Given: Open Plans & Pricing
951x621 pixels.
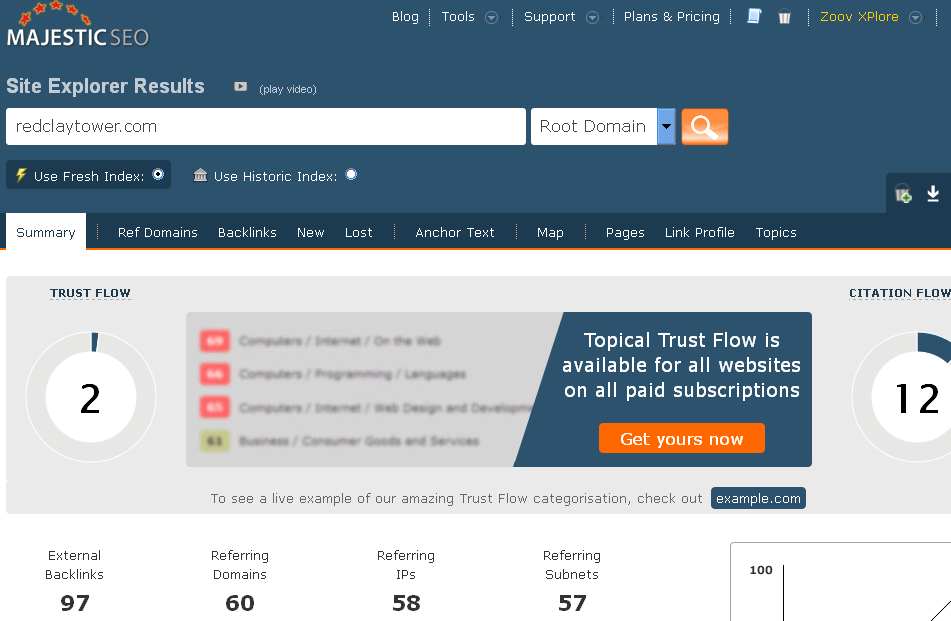Looking at the screenshot, I should click(671, 17).
